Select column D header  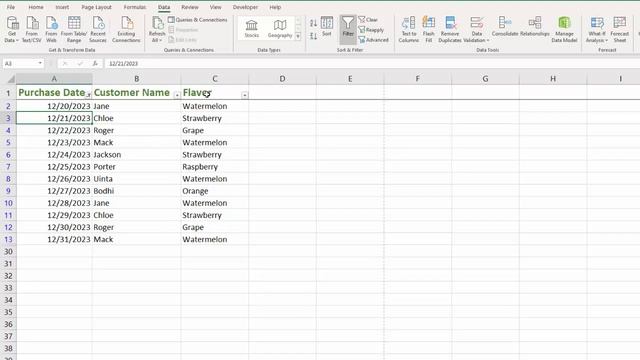tap(282, 79)
